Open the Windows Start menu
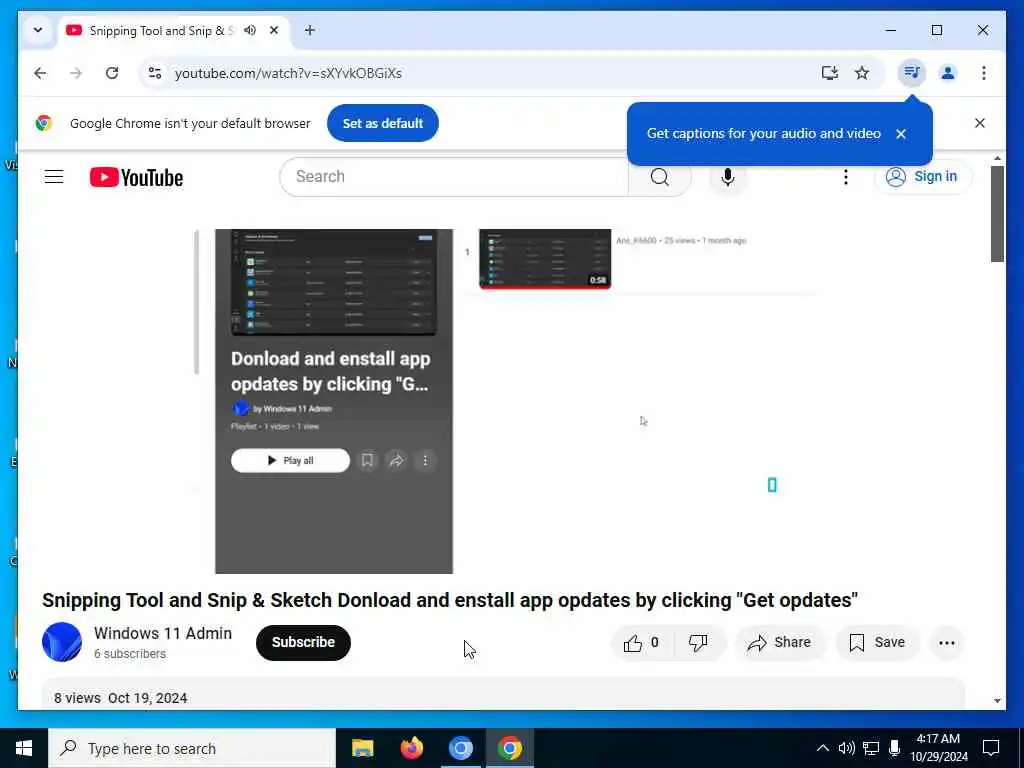1024x768 pixels. pyautogui.click(x=24, y=748)
